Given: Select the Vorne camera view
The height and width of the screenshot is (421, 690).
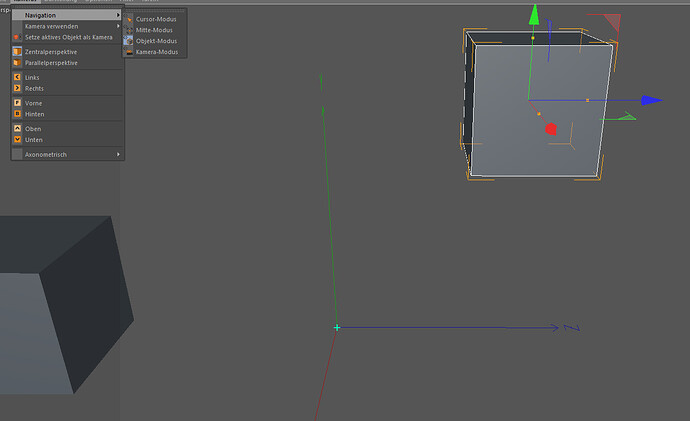Looking at the screenshot, I should point(66,103).
